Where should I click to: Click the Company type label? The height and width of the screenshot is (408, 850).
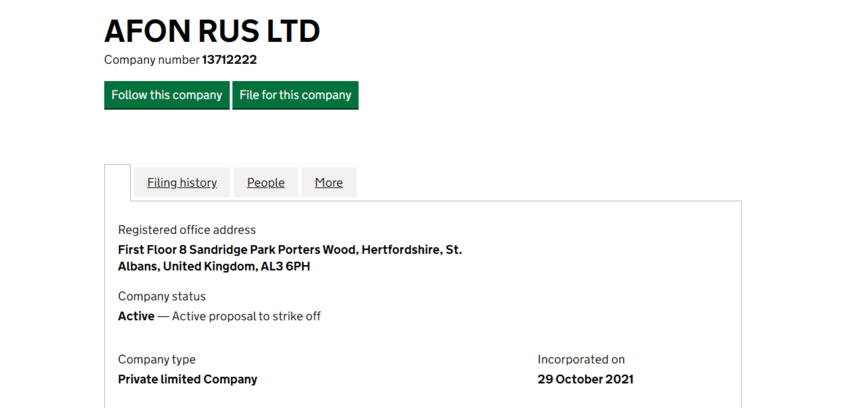[157, 359]
